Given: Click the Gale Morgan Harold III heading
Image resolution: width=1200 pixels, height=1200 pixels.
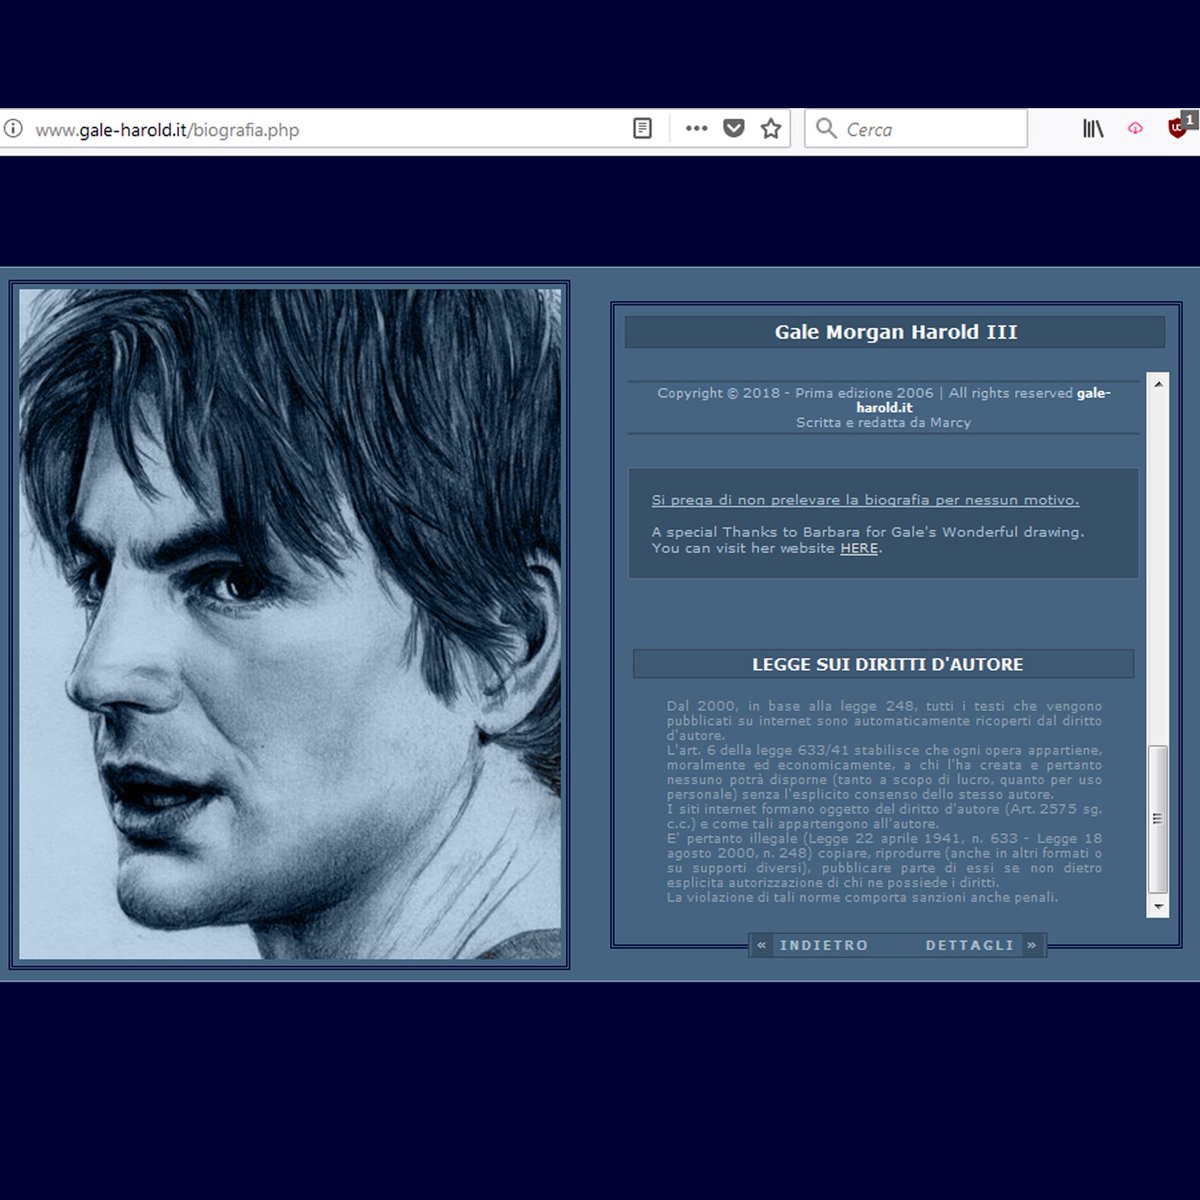Looking at the screenshot, I should (x=896, y=332).
